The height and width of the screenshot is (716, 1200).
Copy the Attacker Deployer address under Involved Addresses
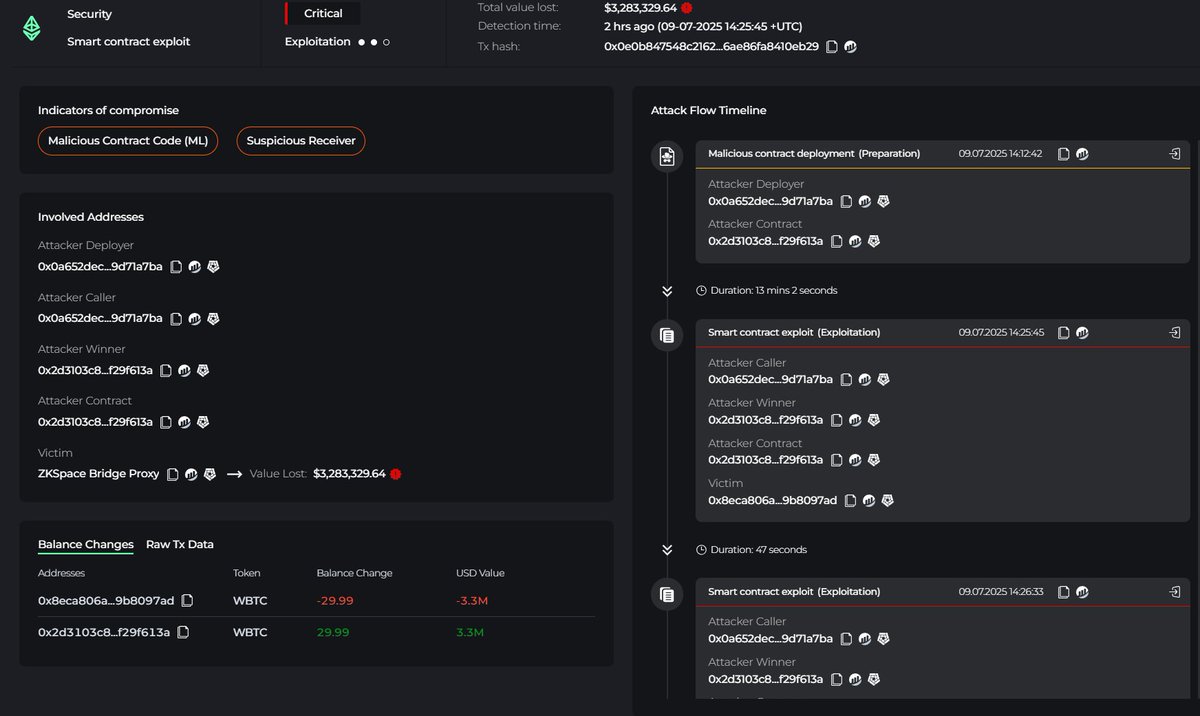click(176, 266)
